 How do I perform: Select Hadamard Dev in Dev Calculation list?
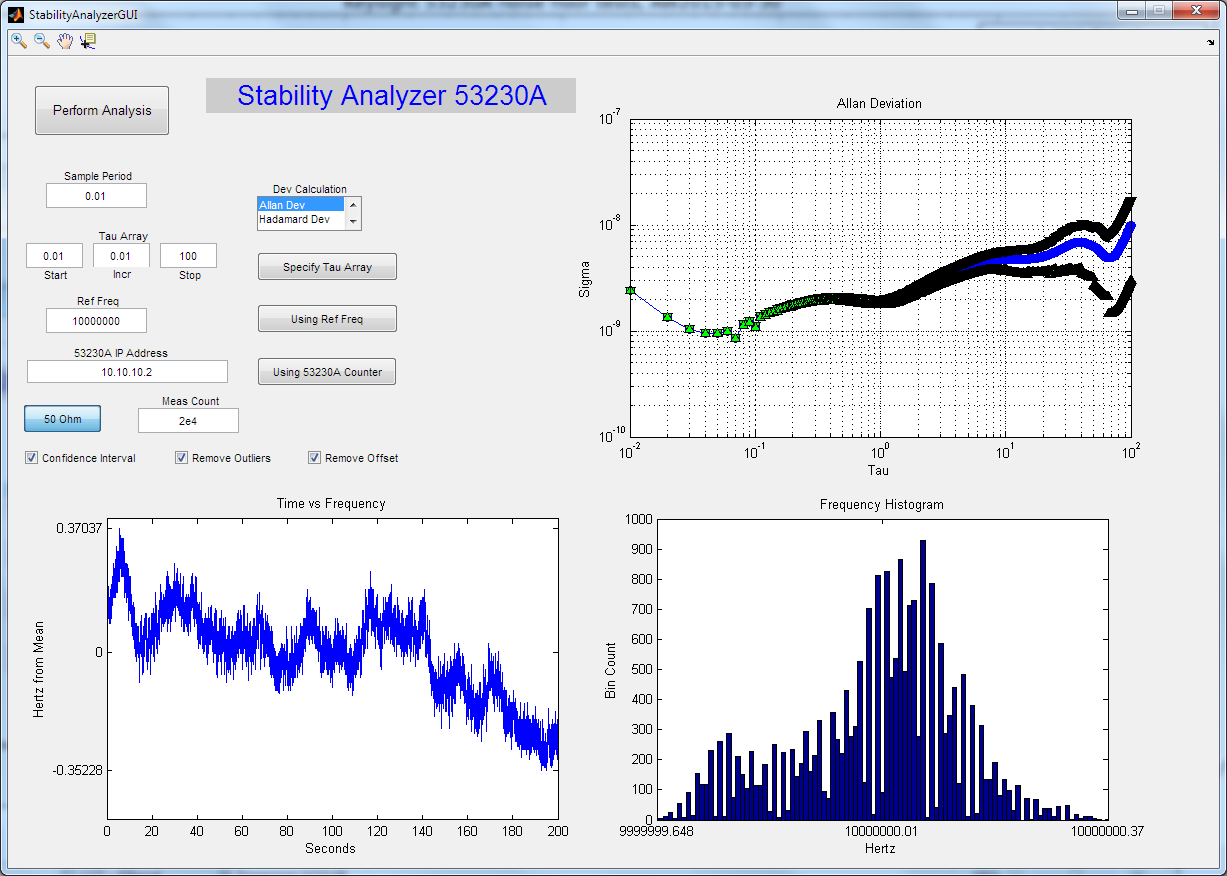[x=301, y=219]
